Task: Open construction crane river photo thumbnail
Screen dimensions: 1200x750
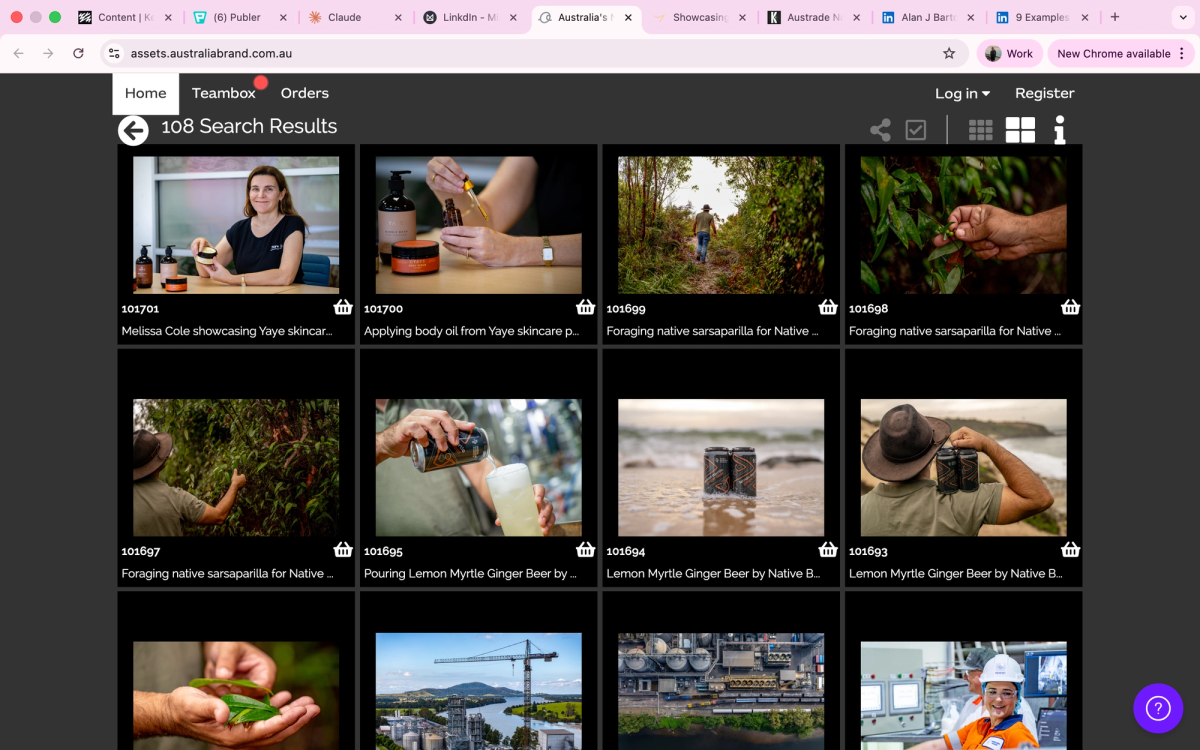Action: point(479,692)
